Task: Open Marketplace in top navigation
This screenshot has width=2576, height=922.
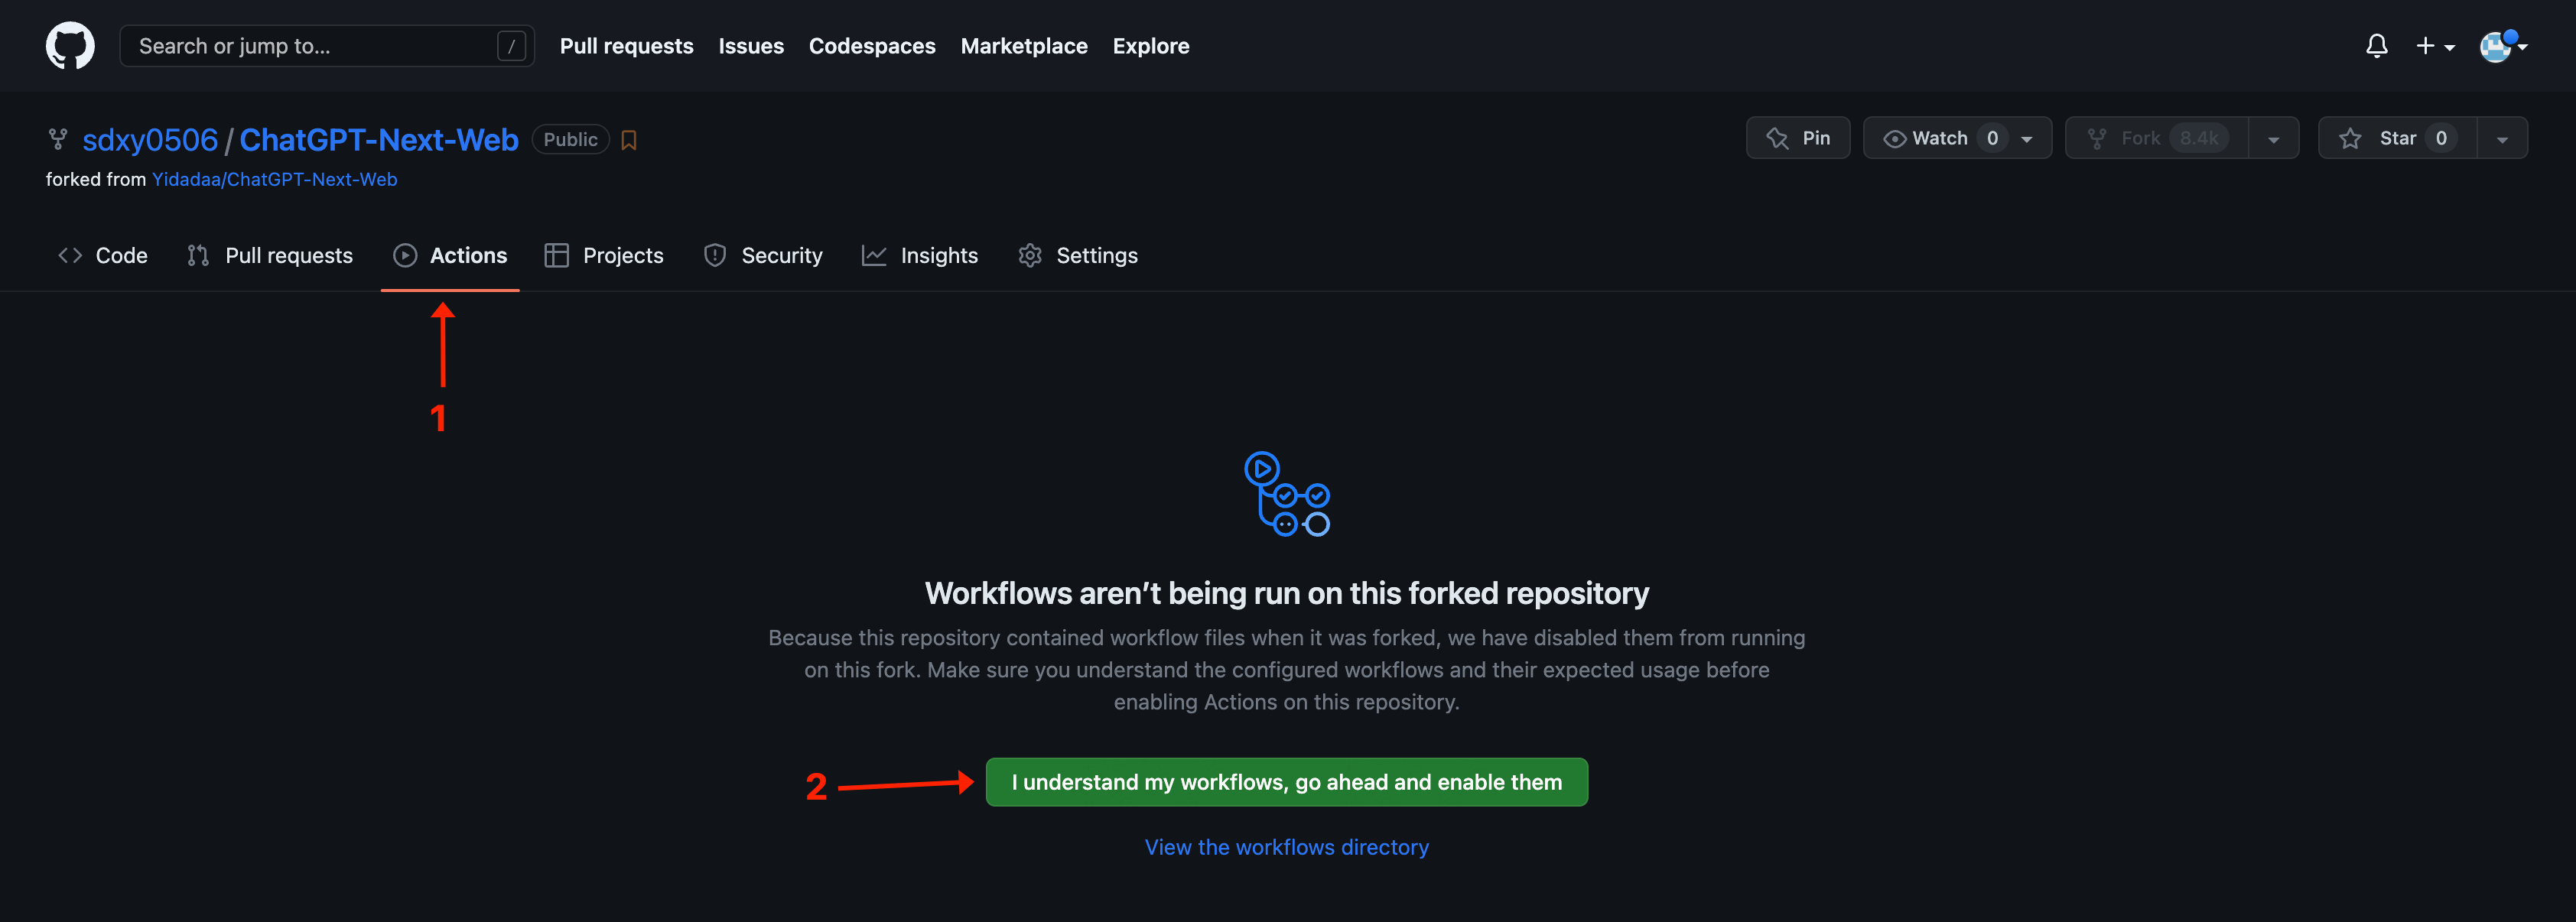Action: point(1024,46)
